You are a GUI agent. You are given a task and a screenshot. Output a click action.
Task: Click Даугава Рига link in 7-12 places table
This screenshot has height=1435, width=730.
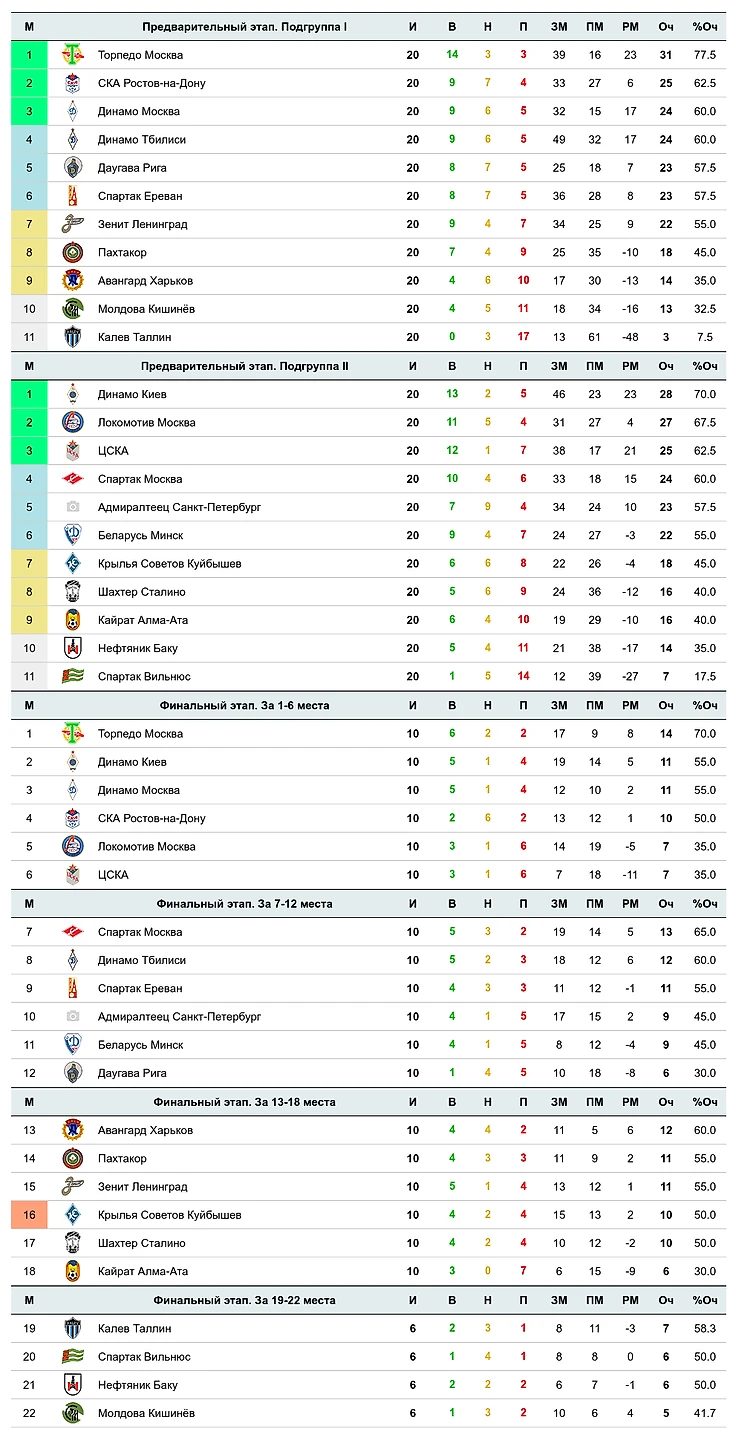(x=132, y=1073)
